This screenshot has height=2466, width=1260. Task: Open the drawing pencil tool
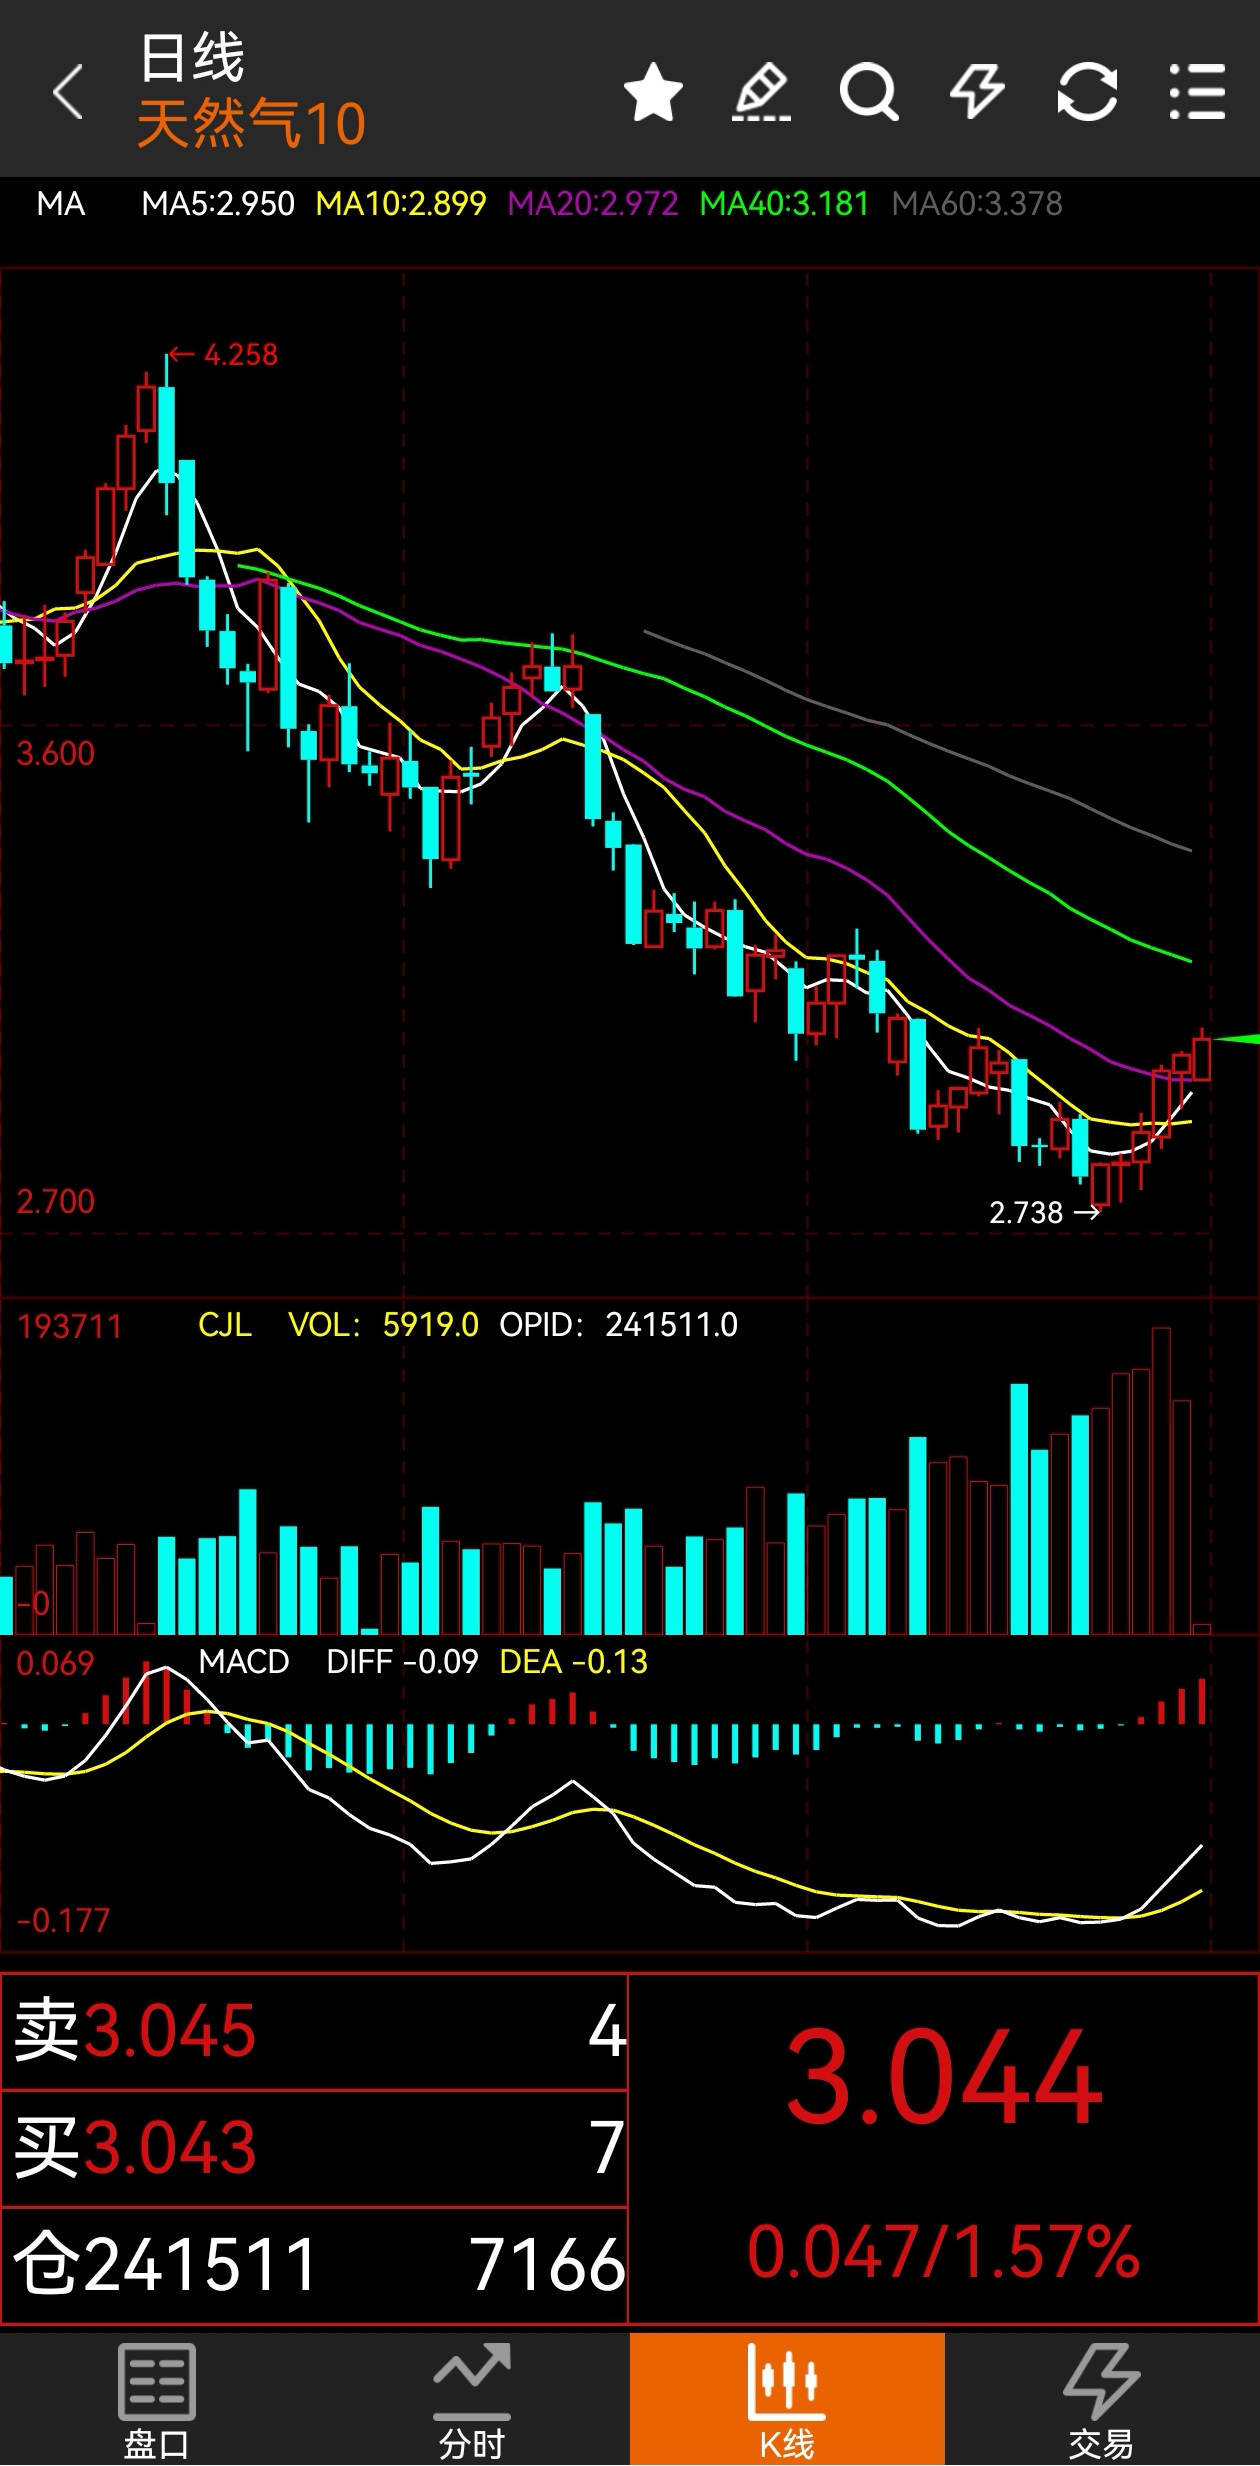click(762, 92)
